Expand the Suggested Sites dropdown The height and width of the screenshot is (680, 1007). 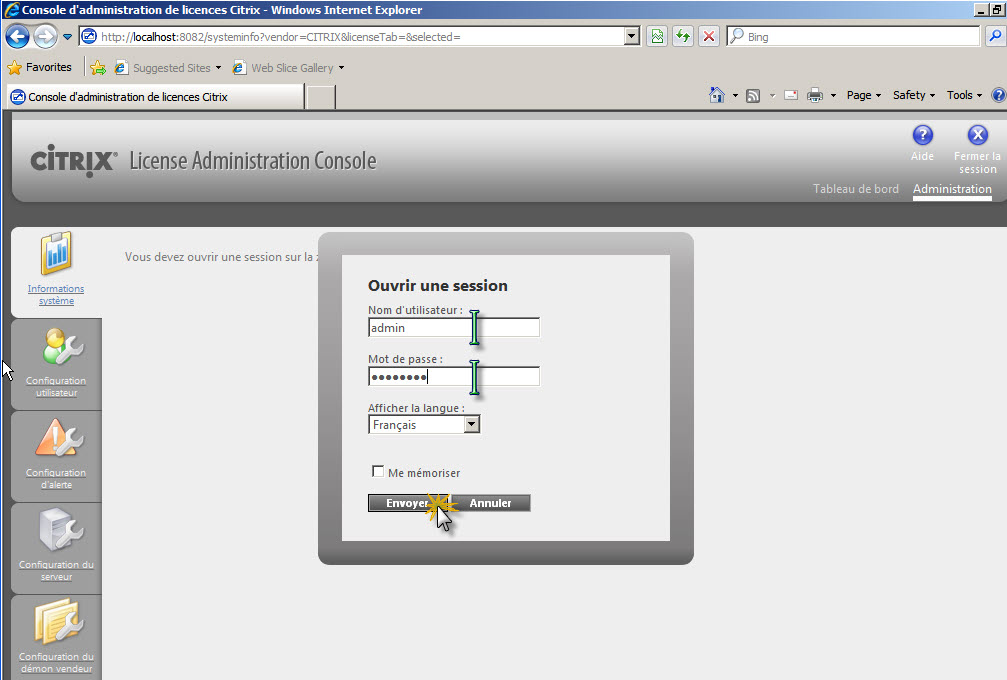pyautogui.click(x=218, y=67)
